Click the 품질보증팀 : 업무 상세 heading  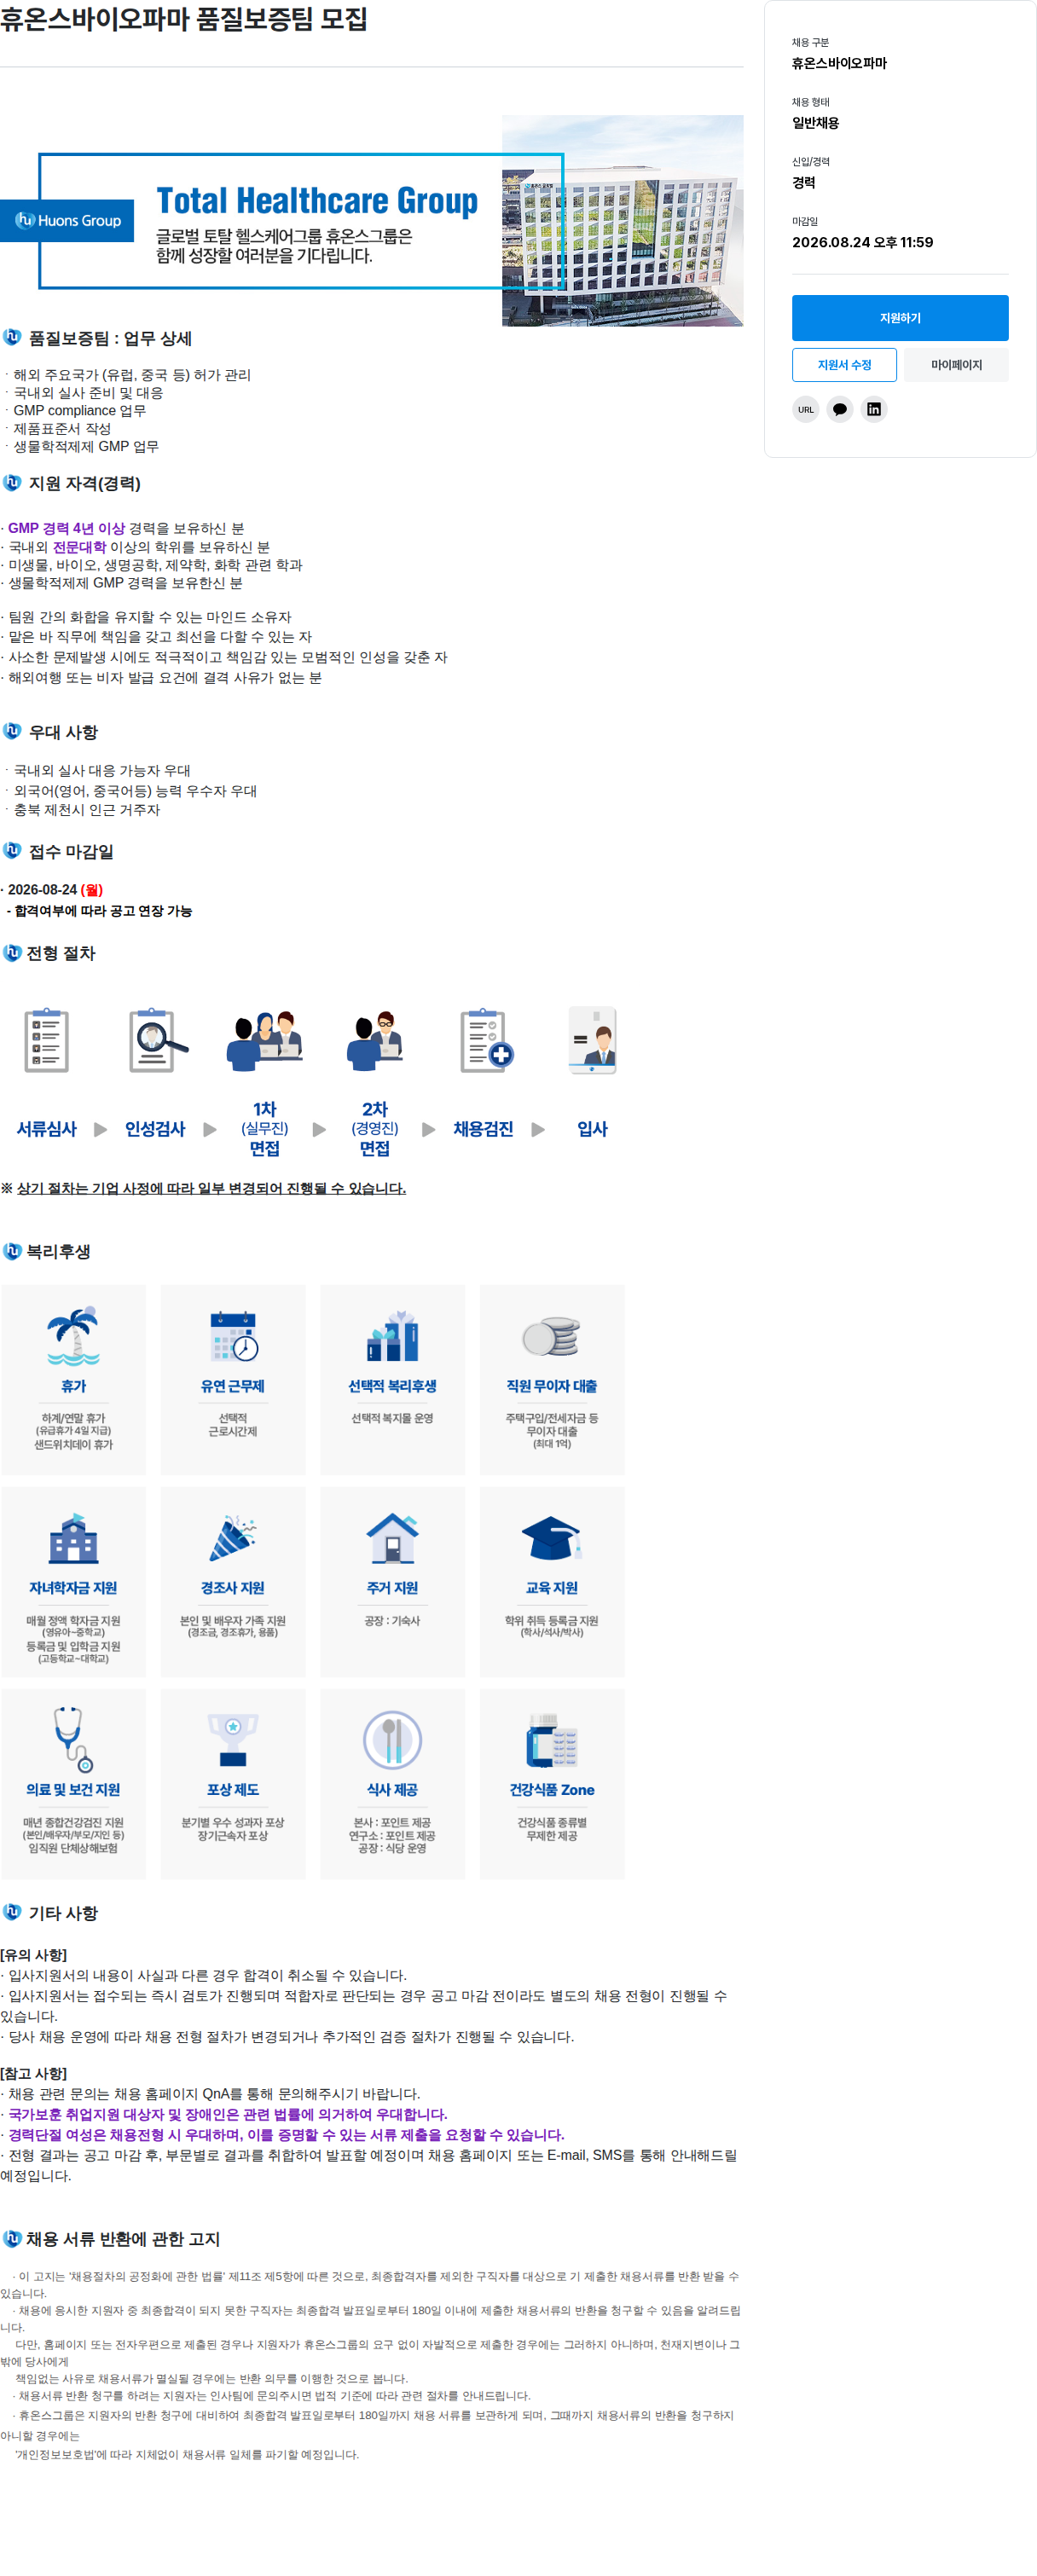click(x=110, y=338)
